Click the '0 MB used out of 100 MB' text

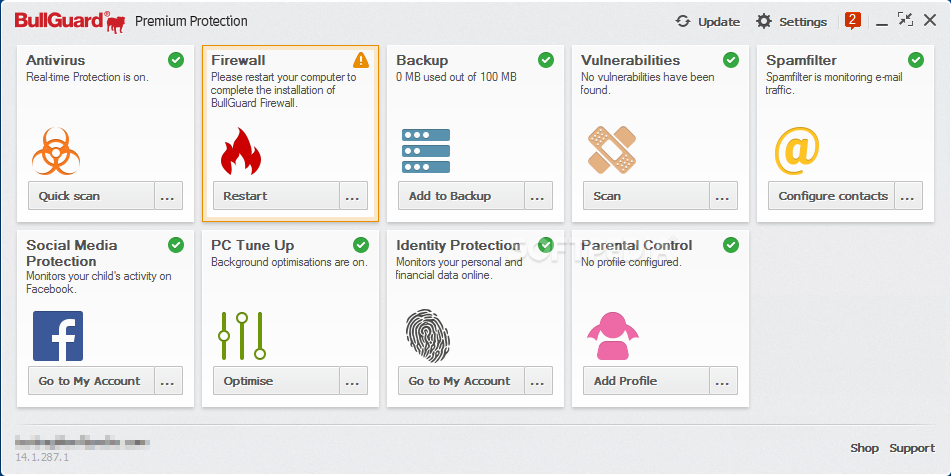[456, 77]
